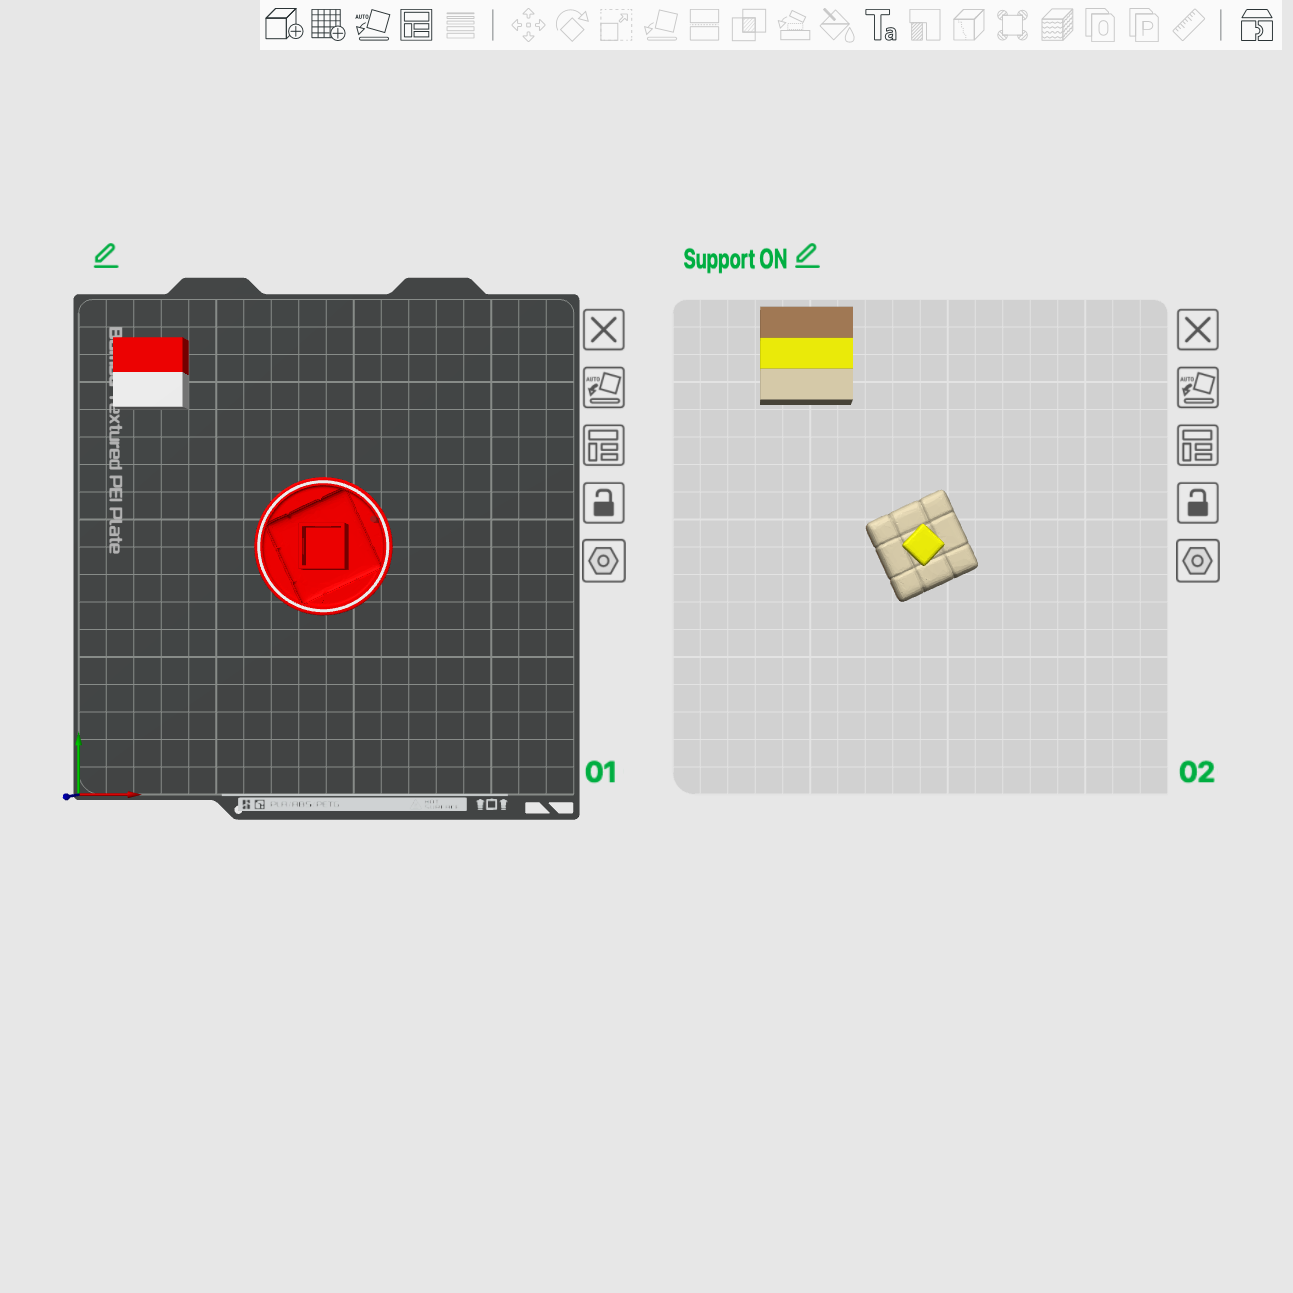This screenshot has height=1293, width=1293.
Task: Open plate 02 settings hexagon icon
Action: click(x=1198, y=561)
